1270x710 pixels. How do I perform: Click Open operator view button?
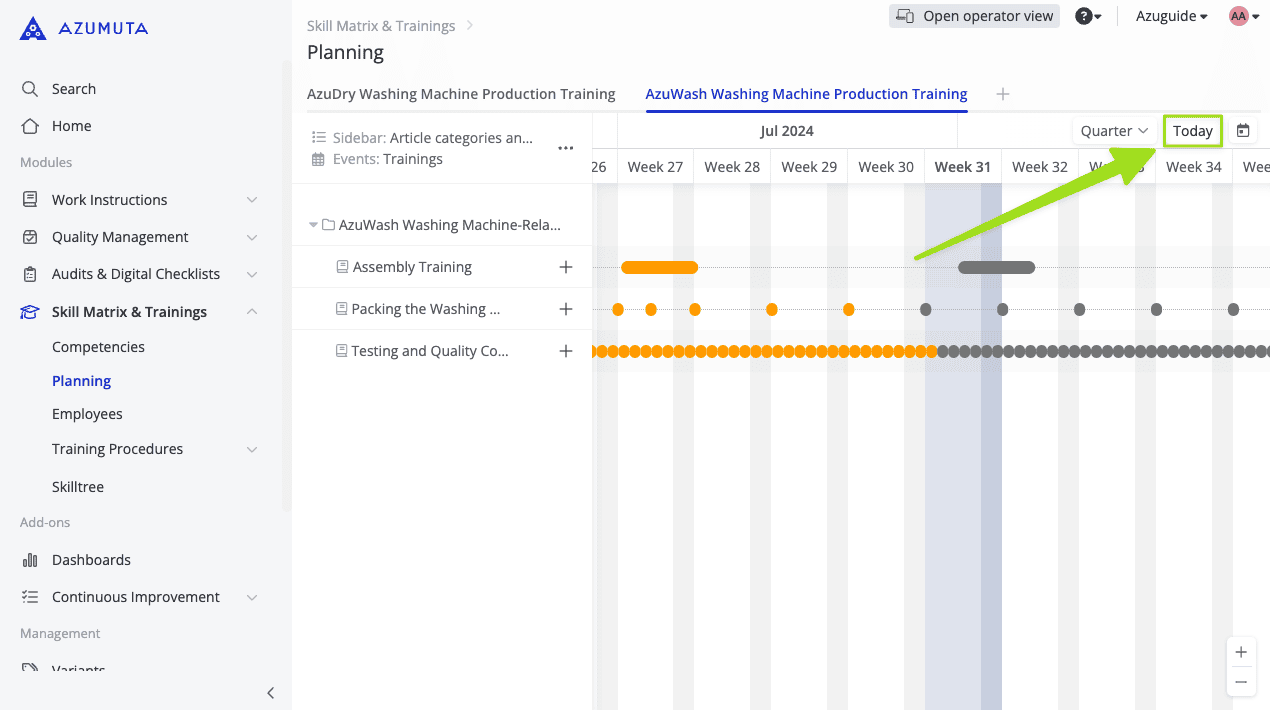[974, 16]
